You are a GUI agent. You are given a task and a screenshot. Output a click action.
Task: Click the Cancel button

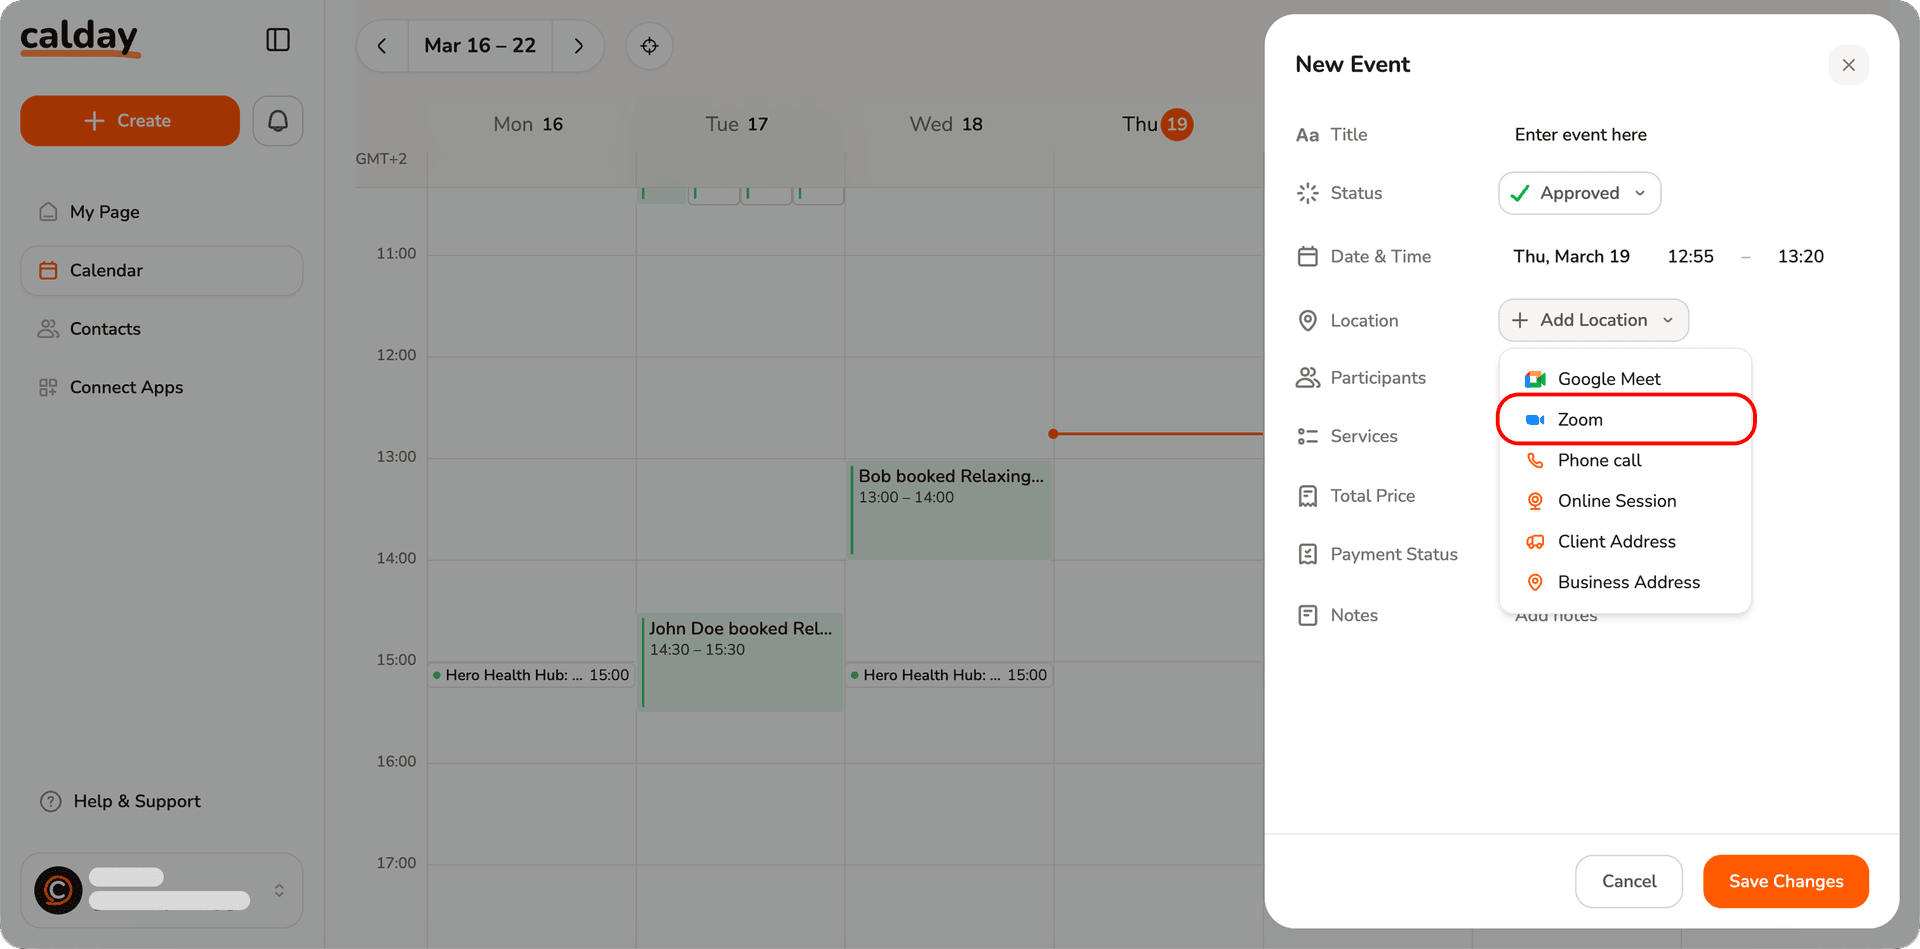click(1628, 881)
